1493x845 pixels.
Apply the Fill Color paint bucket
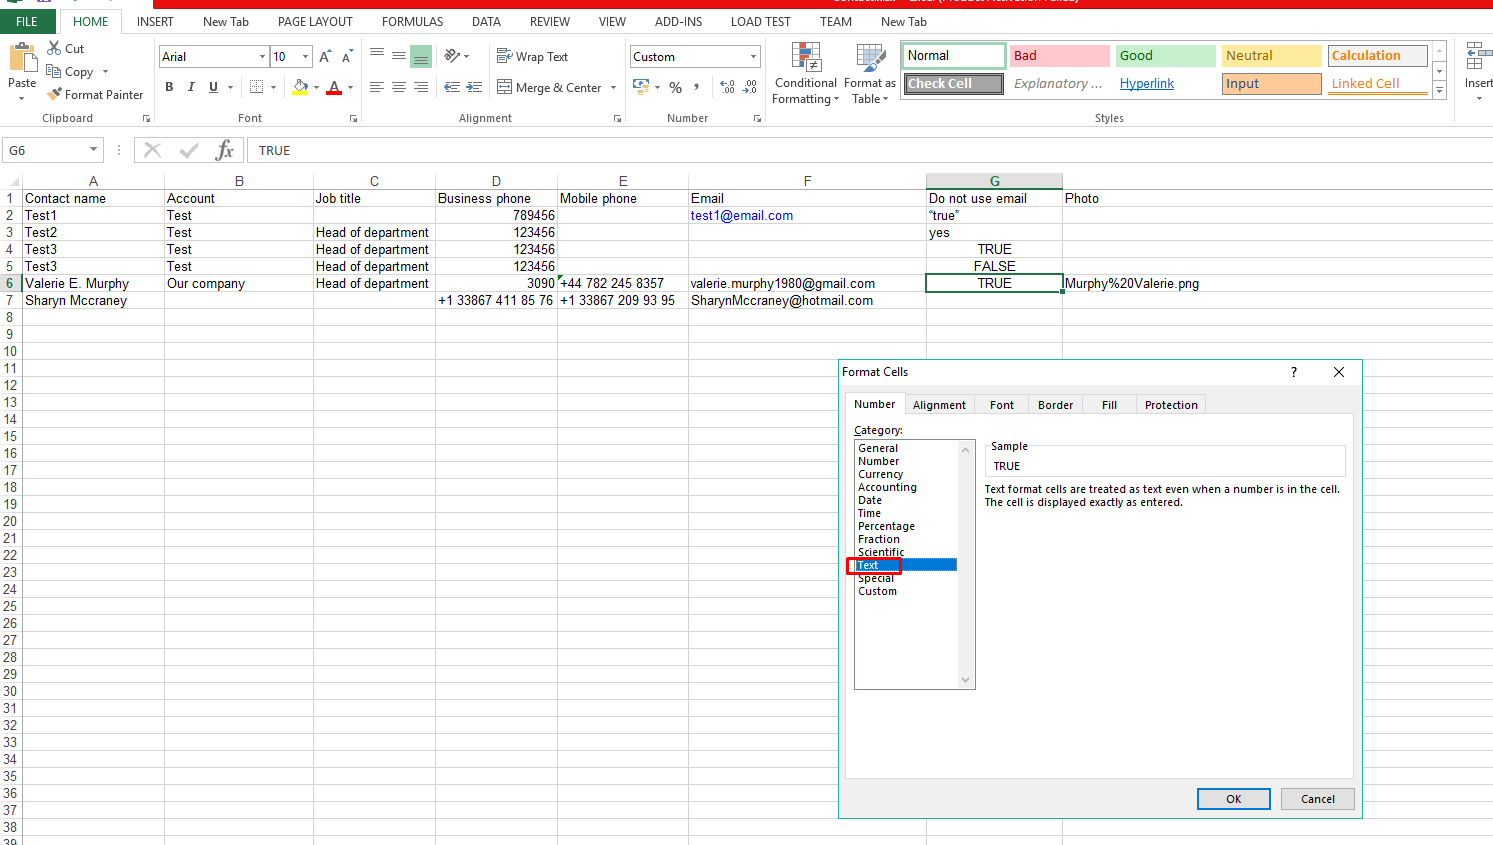300,87
